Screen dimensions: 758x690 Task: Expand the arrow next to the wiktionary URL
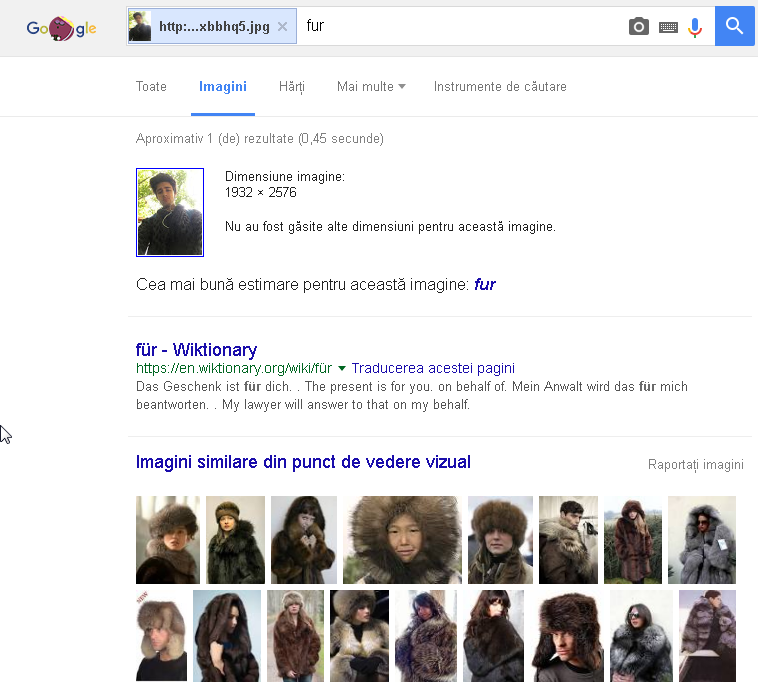pos(342,368)
